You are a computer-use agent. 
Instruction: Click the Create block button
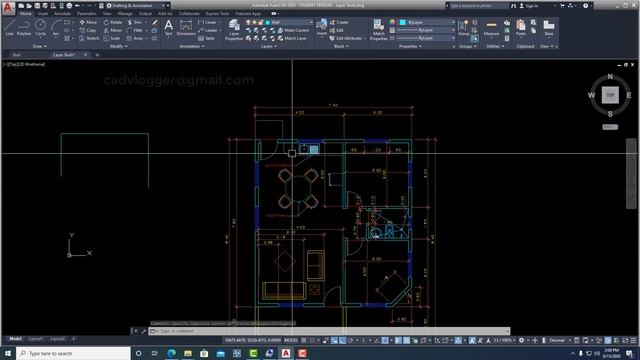click(339, 22)
